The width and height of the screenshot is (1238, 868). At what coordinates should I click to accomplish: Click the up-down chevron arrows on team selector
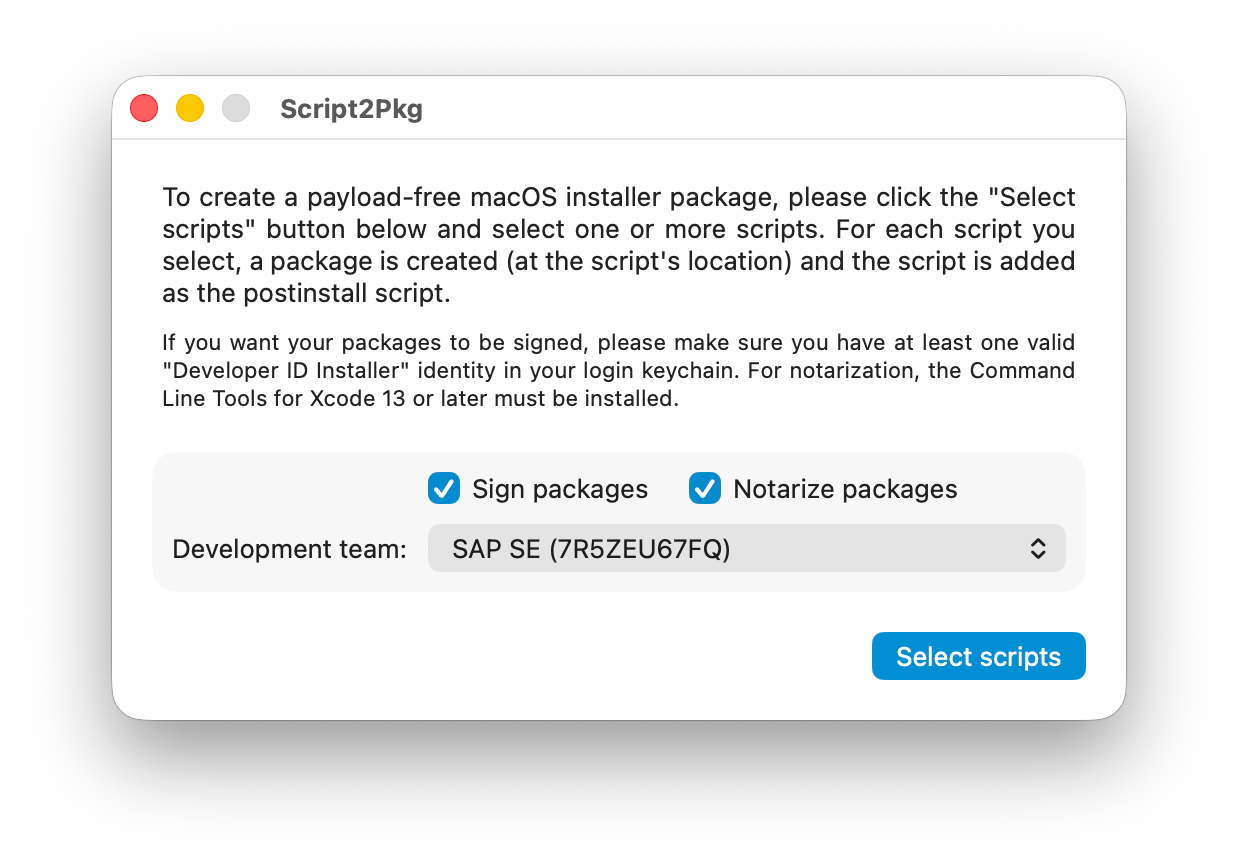click(x=1038, y=548)
